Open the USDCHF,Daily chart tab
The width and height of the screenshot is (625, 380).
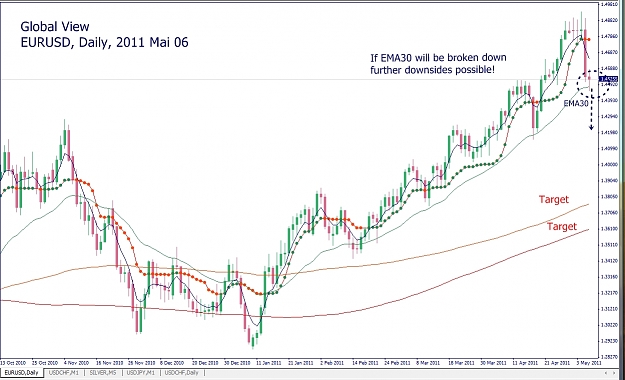point(181,373)
